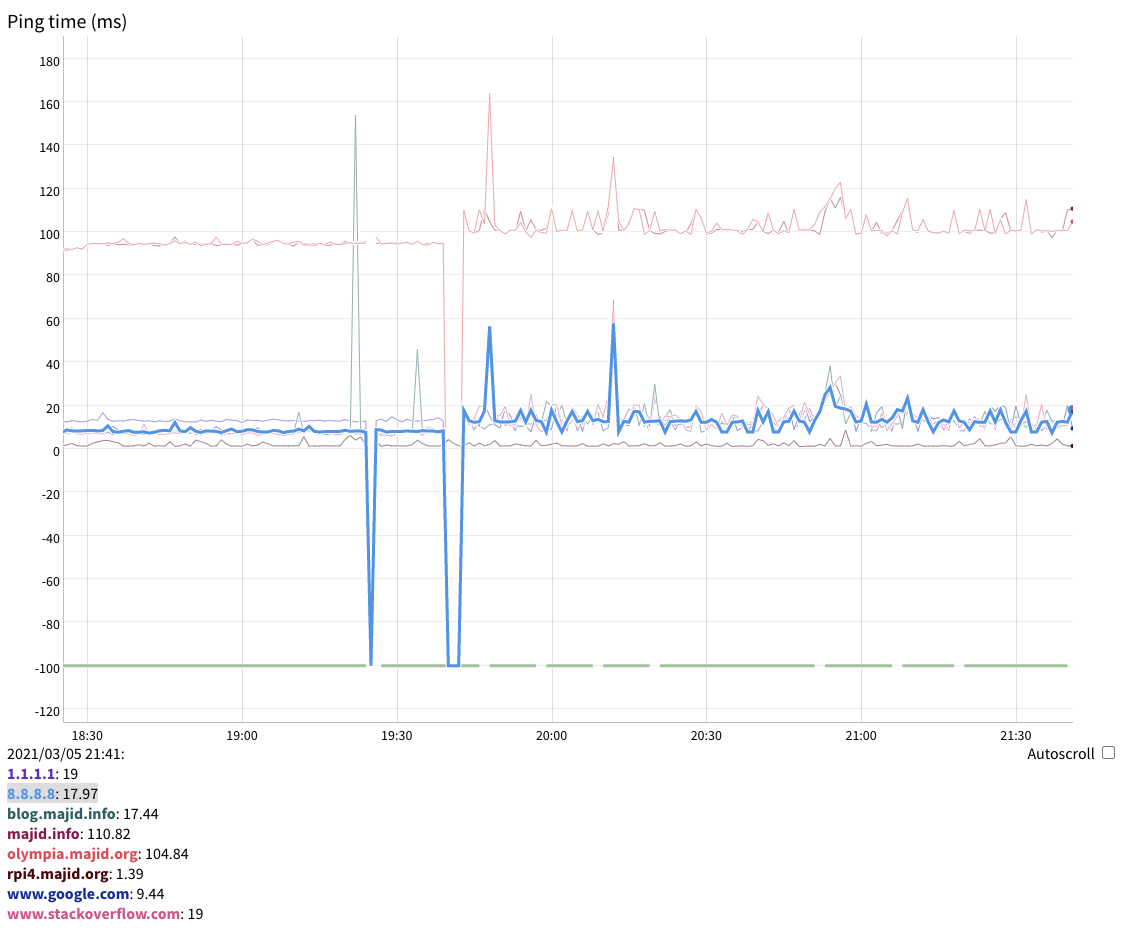The height and width of the screenshot is (930, 1123).
Task: Click the 18:30 x-axis time label
Action: click(x=88, y=735)
